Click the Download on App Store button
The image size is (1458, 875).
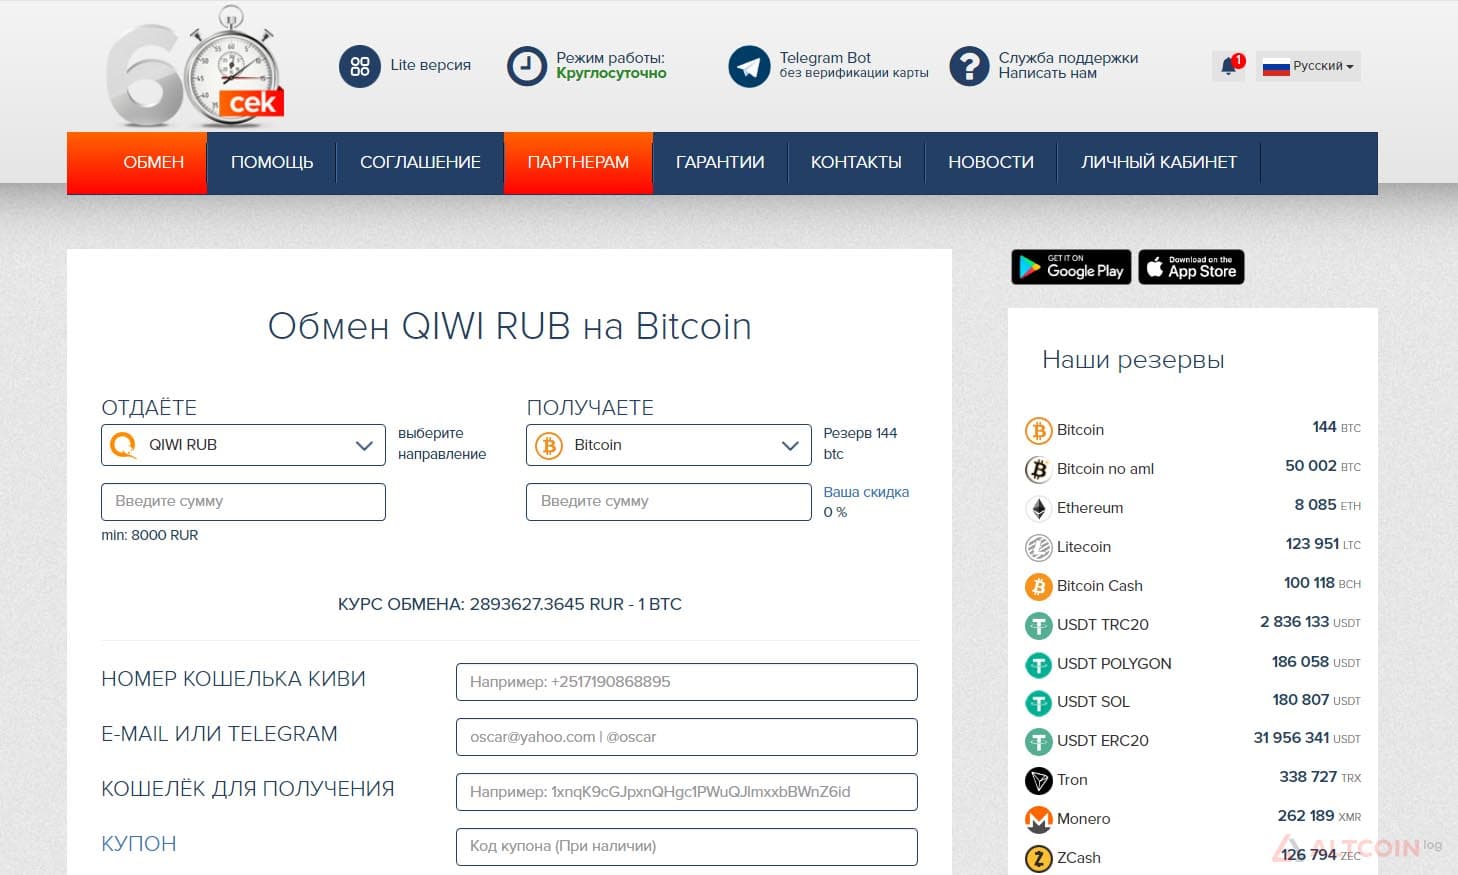(x=1191, y=267)
